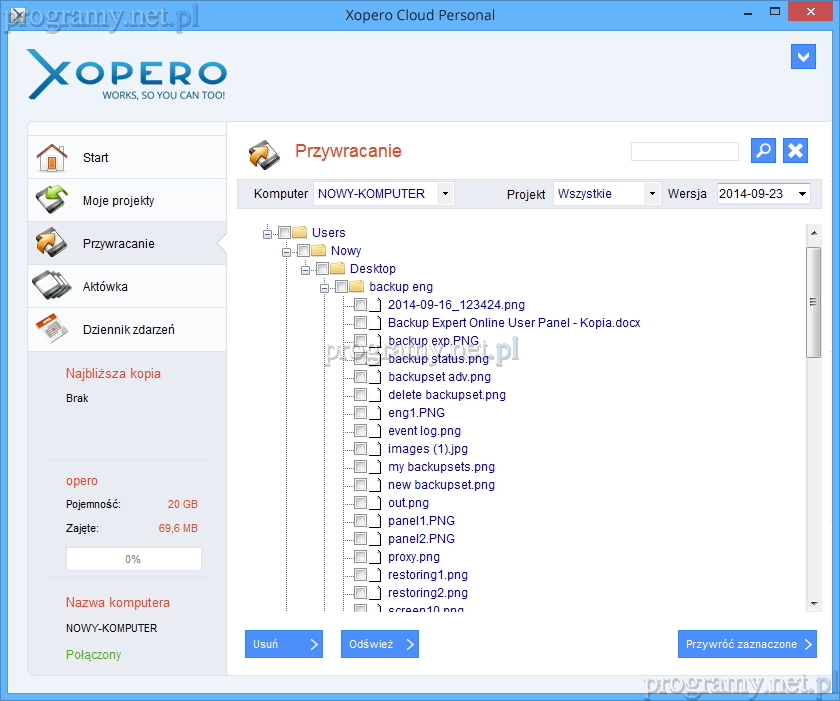840x701 pixels.
Task: Check the box for proxy.png
Action: point(361,557)
